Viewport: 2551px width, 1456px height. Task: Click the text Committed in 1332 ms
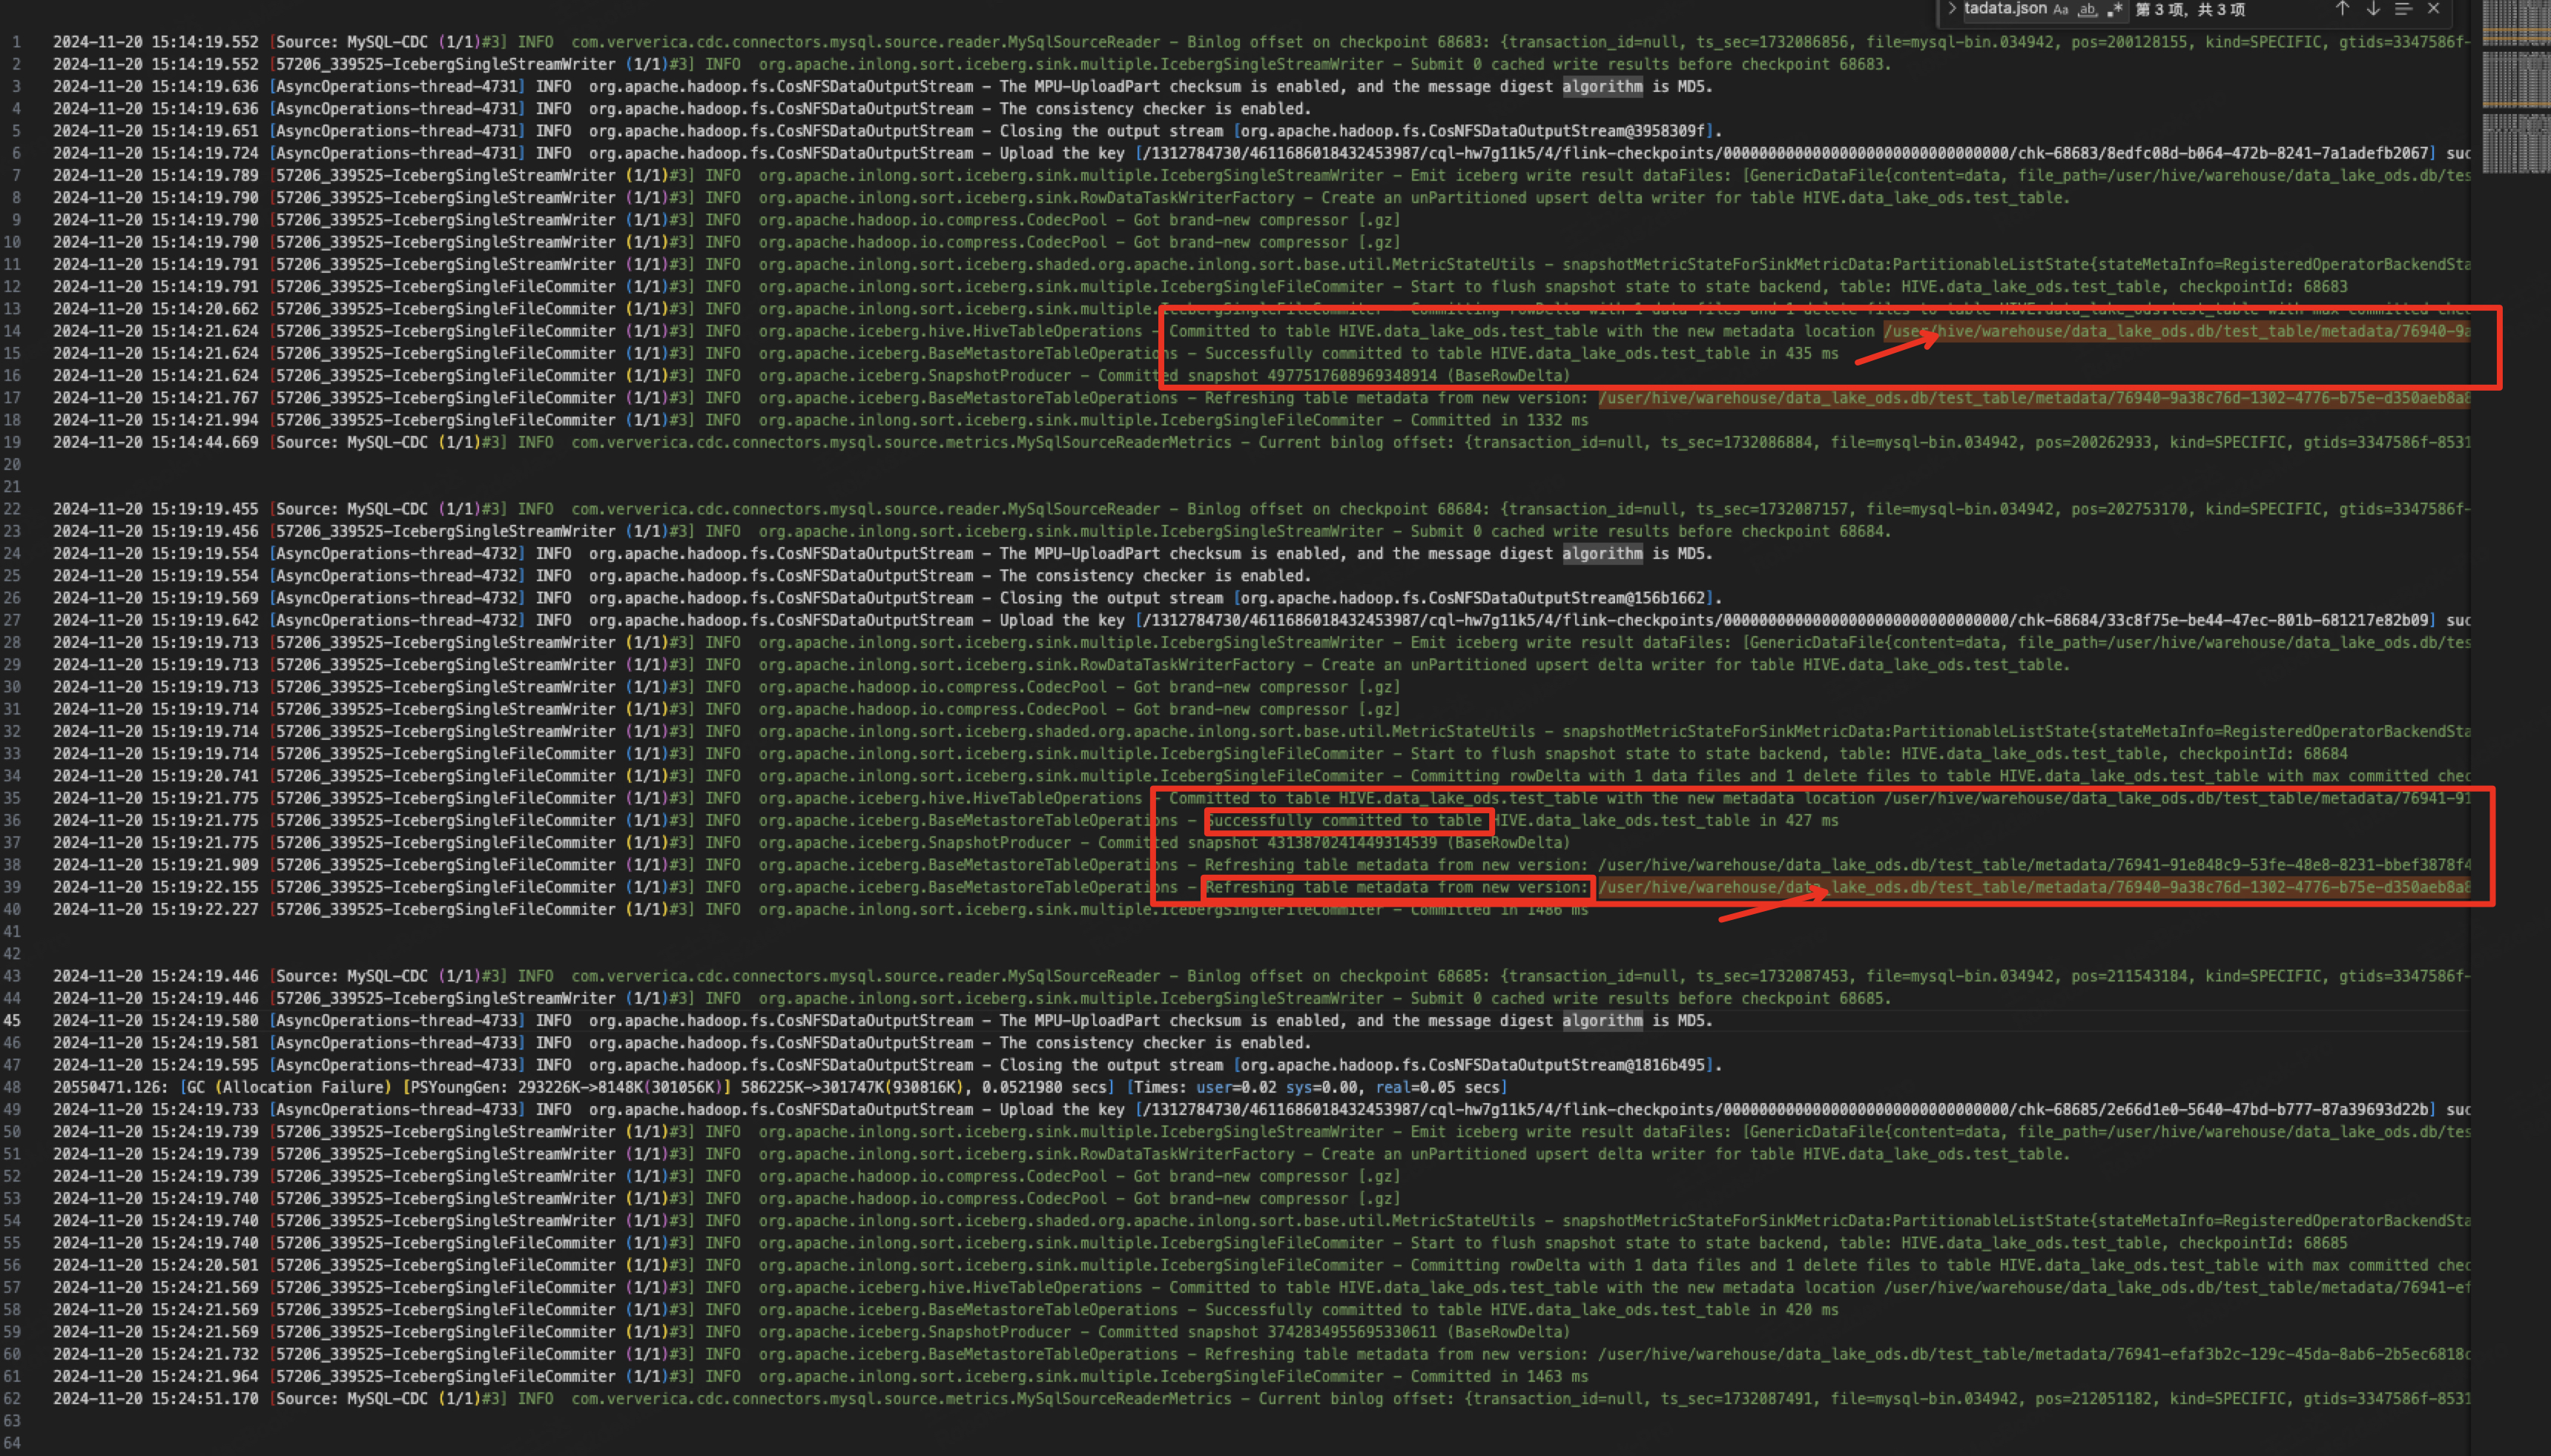pos(1499,420)
